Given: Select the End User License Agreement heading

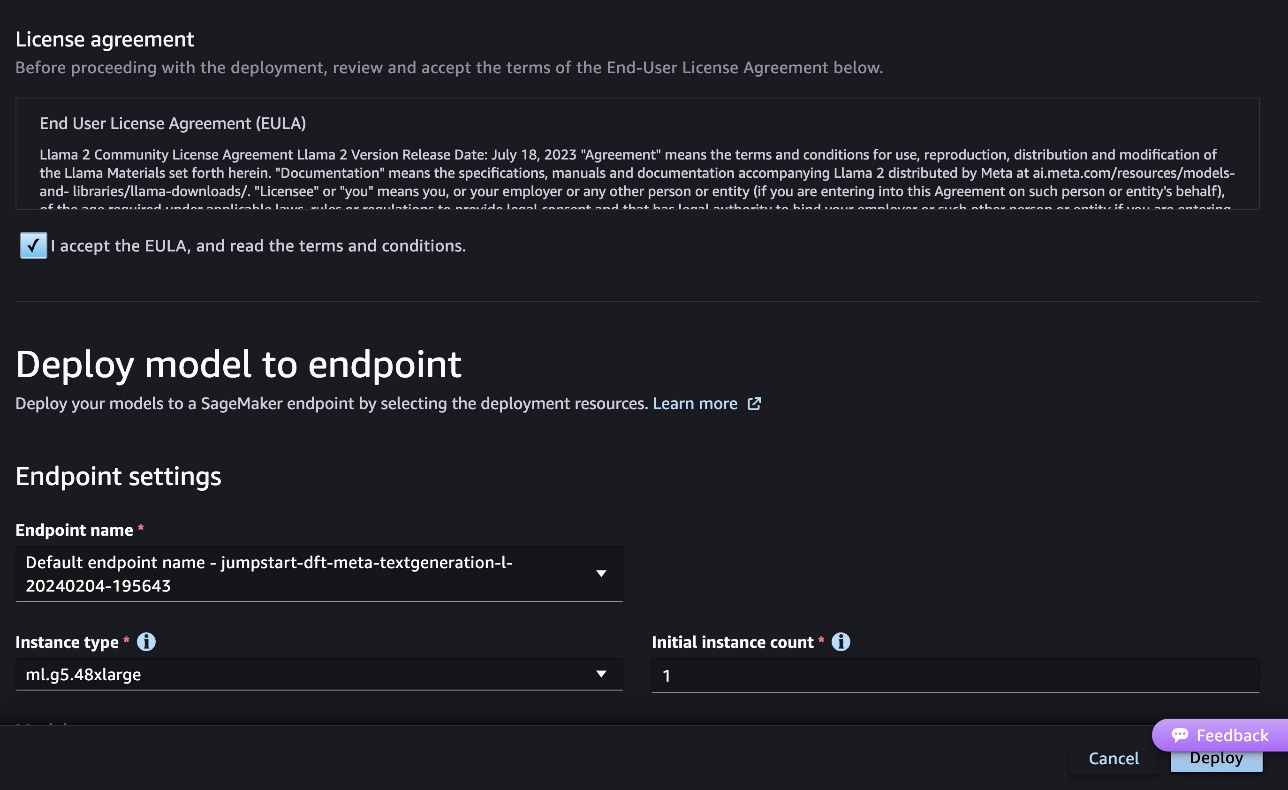Looking at the screenshot, I should pos(173,124).
